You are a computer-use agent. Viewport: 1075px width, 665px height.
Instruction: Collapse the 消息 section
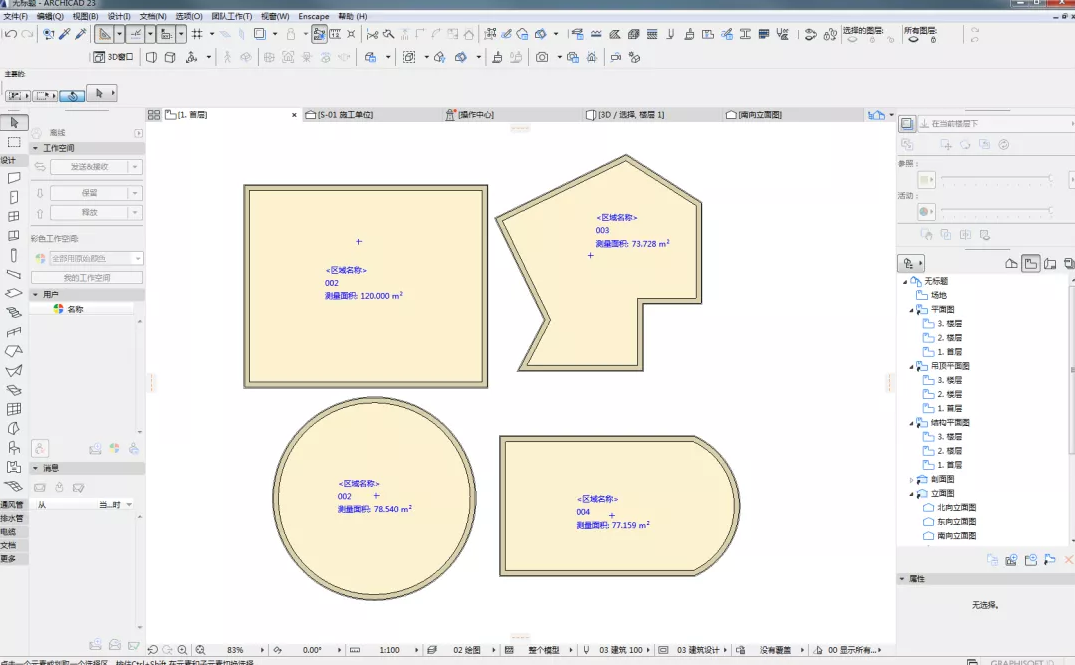(36, 468)
